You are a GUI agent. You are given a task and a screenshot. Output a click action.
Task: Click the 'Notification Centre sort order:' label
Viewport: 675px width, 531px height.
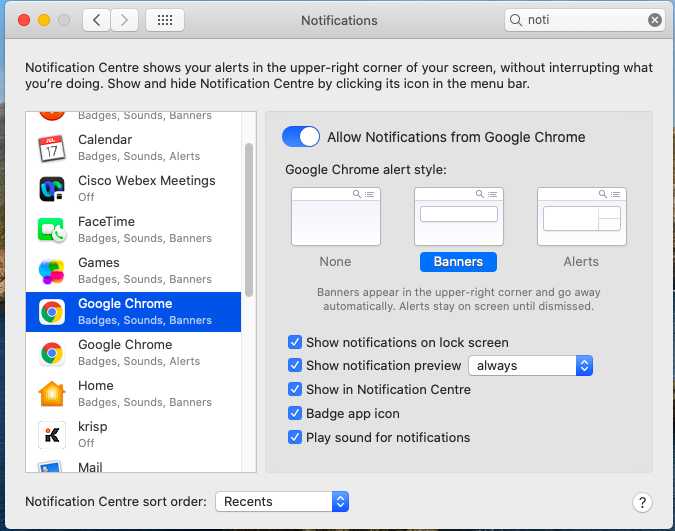point(116,502)
